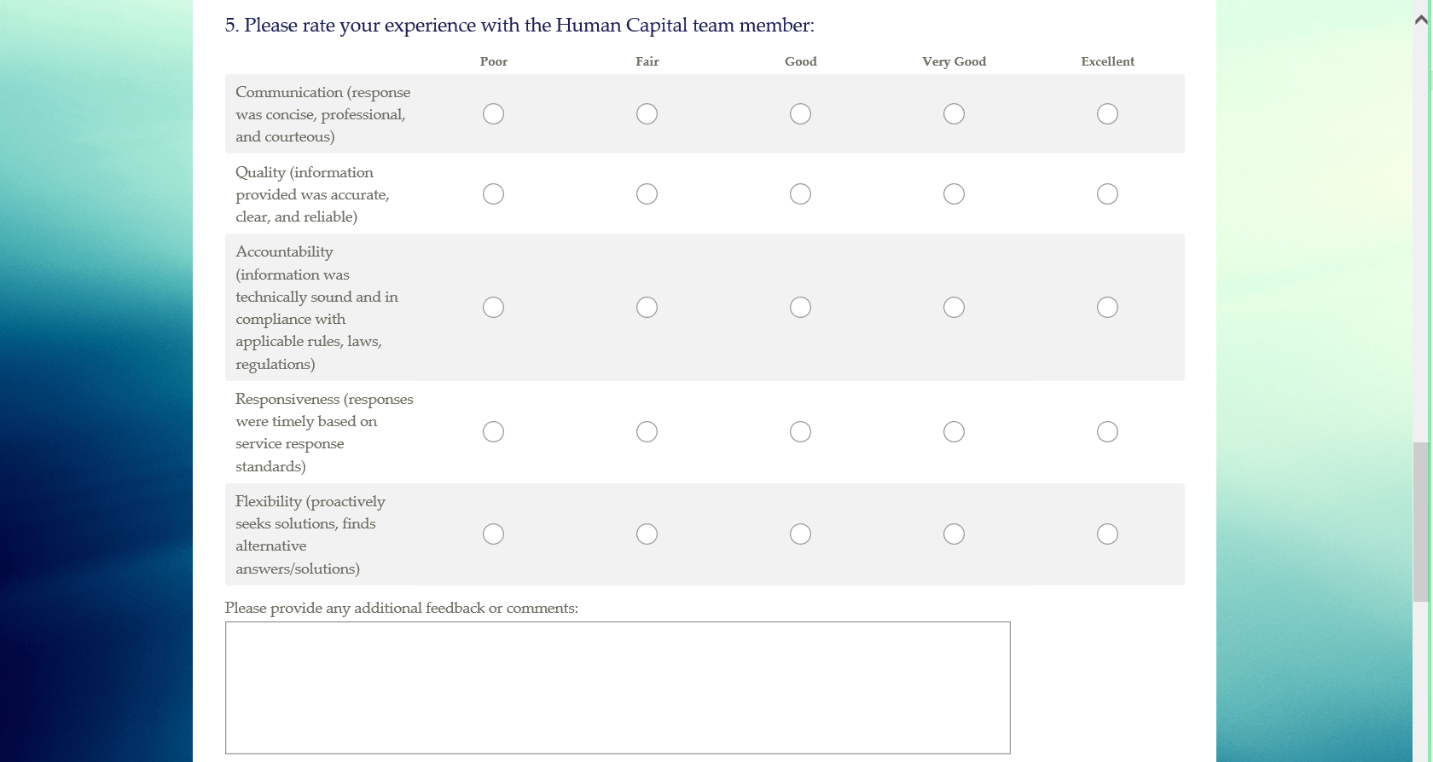Rate Accountability as Poor

[x=493, y=307]
